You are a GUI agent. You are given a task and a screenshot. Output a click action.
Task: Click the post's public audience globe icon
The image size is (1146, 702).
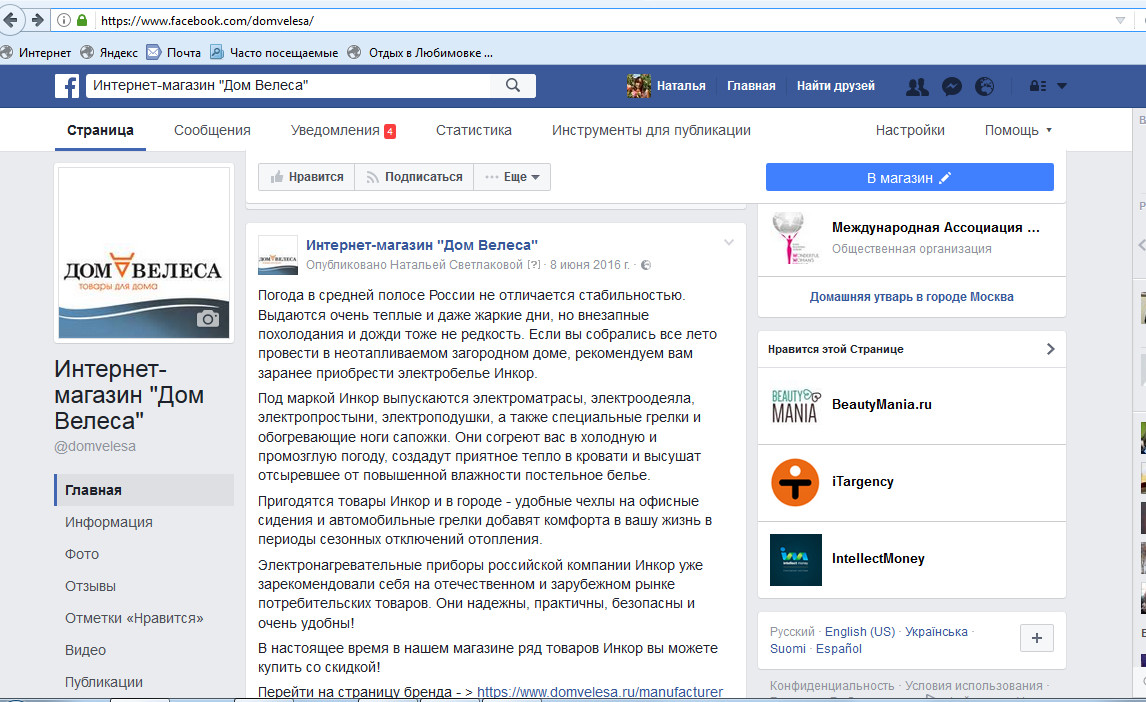[645, 265]
